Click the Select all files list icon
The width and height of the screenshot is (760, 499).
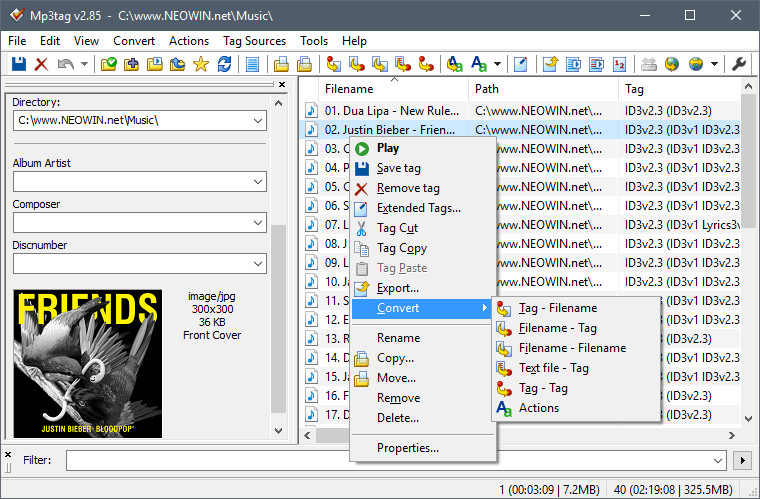point(253,64)
